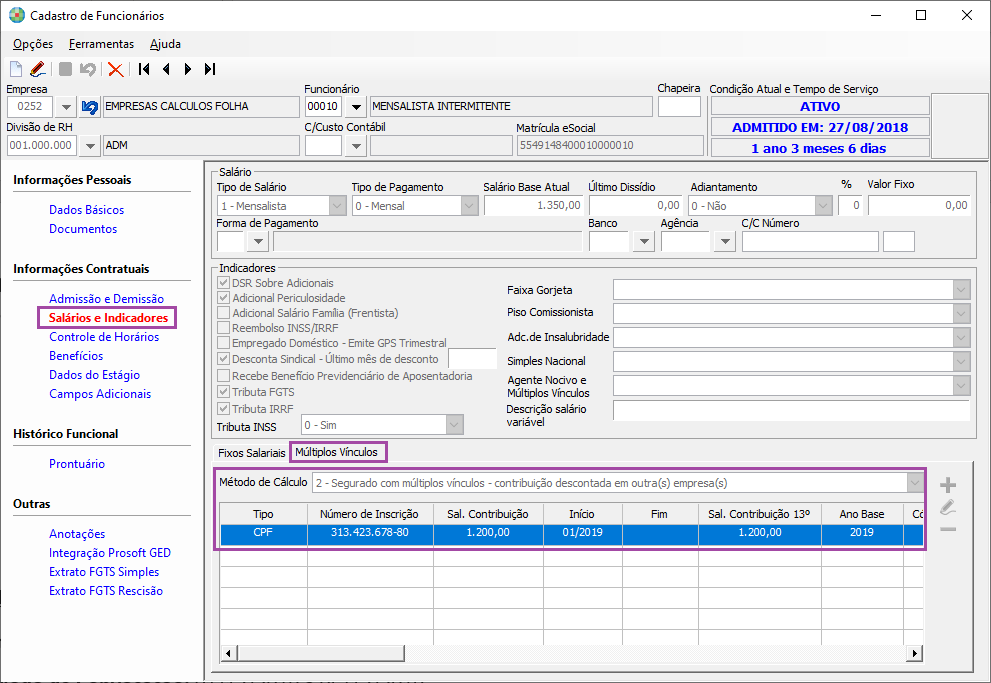The image size is (991, 683).
Task: Expand Agente Nocivo e Múltiplos Vínculos dropdown
Action: 961,385
